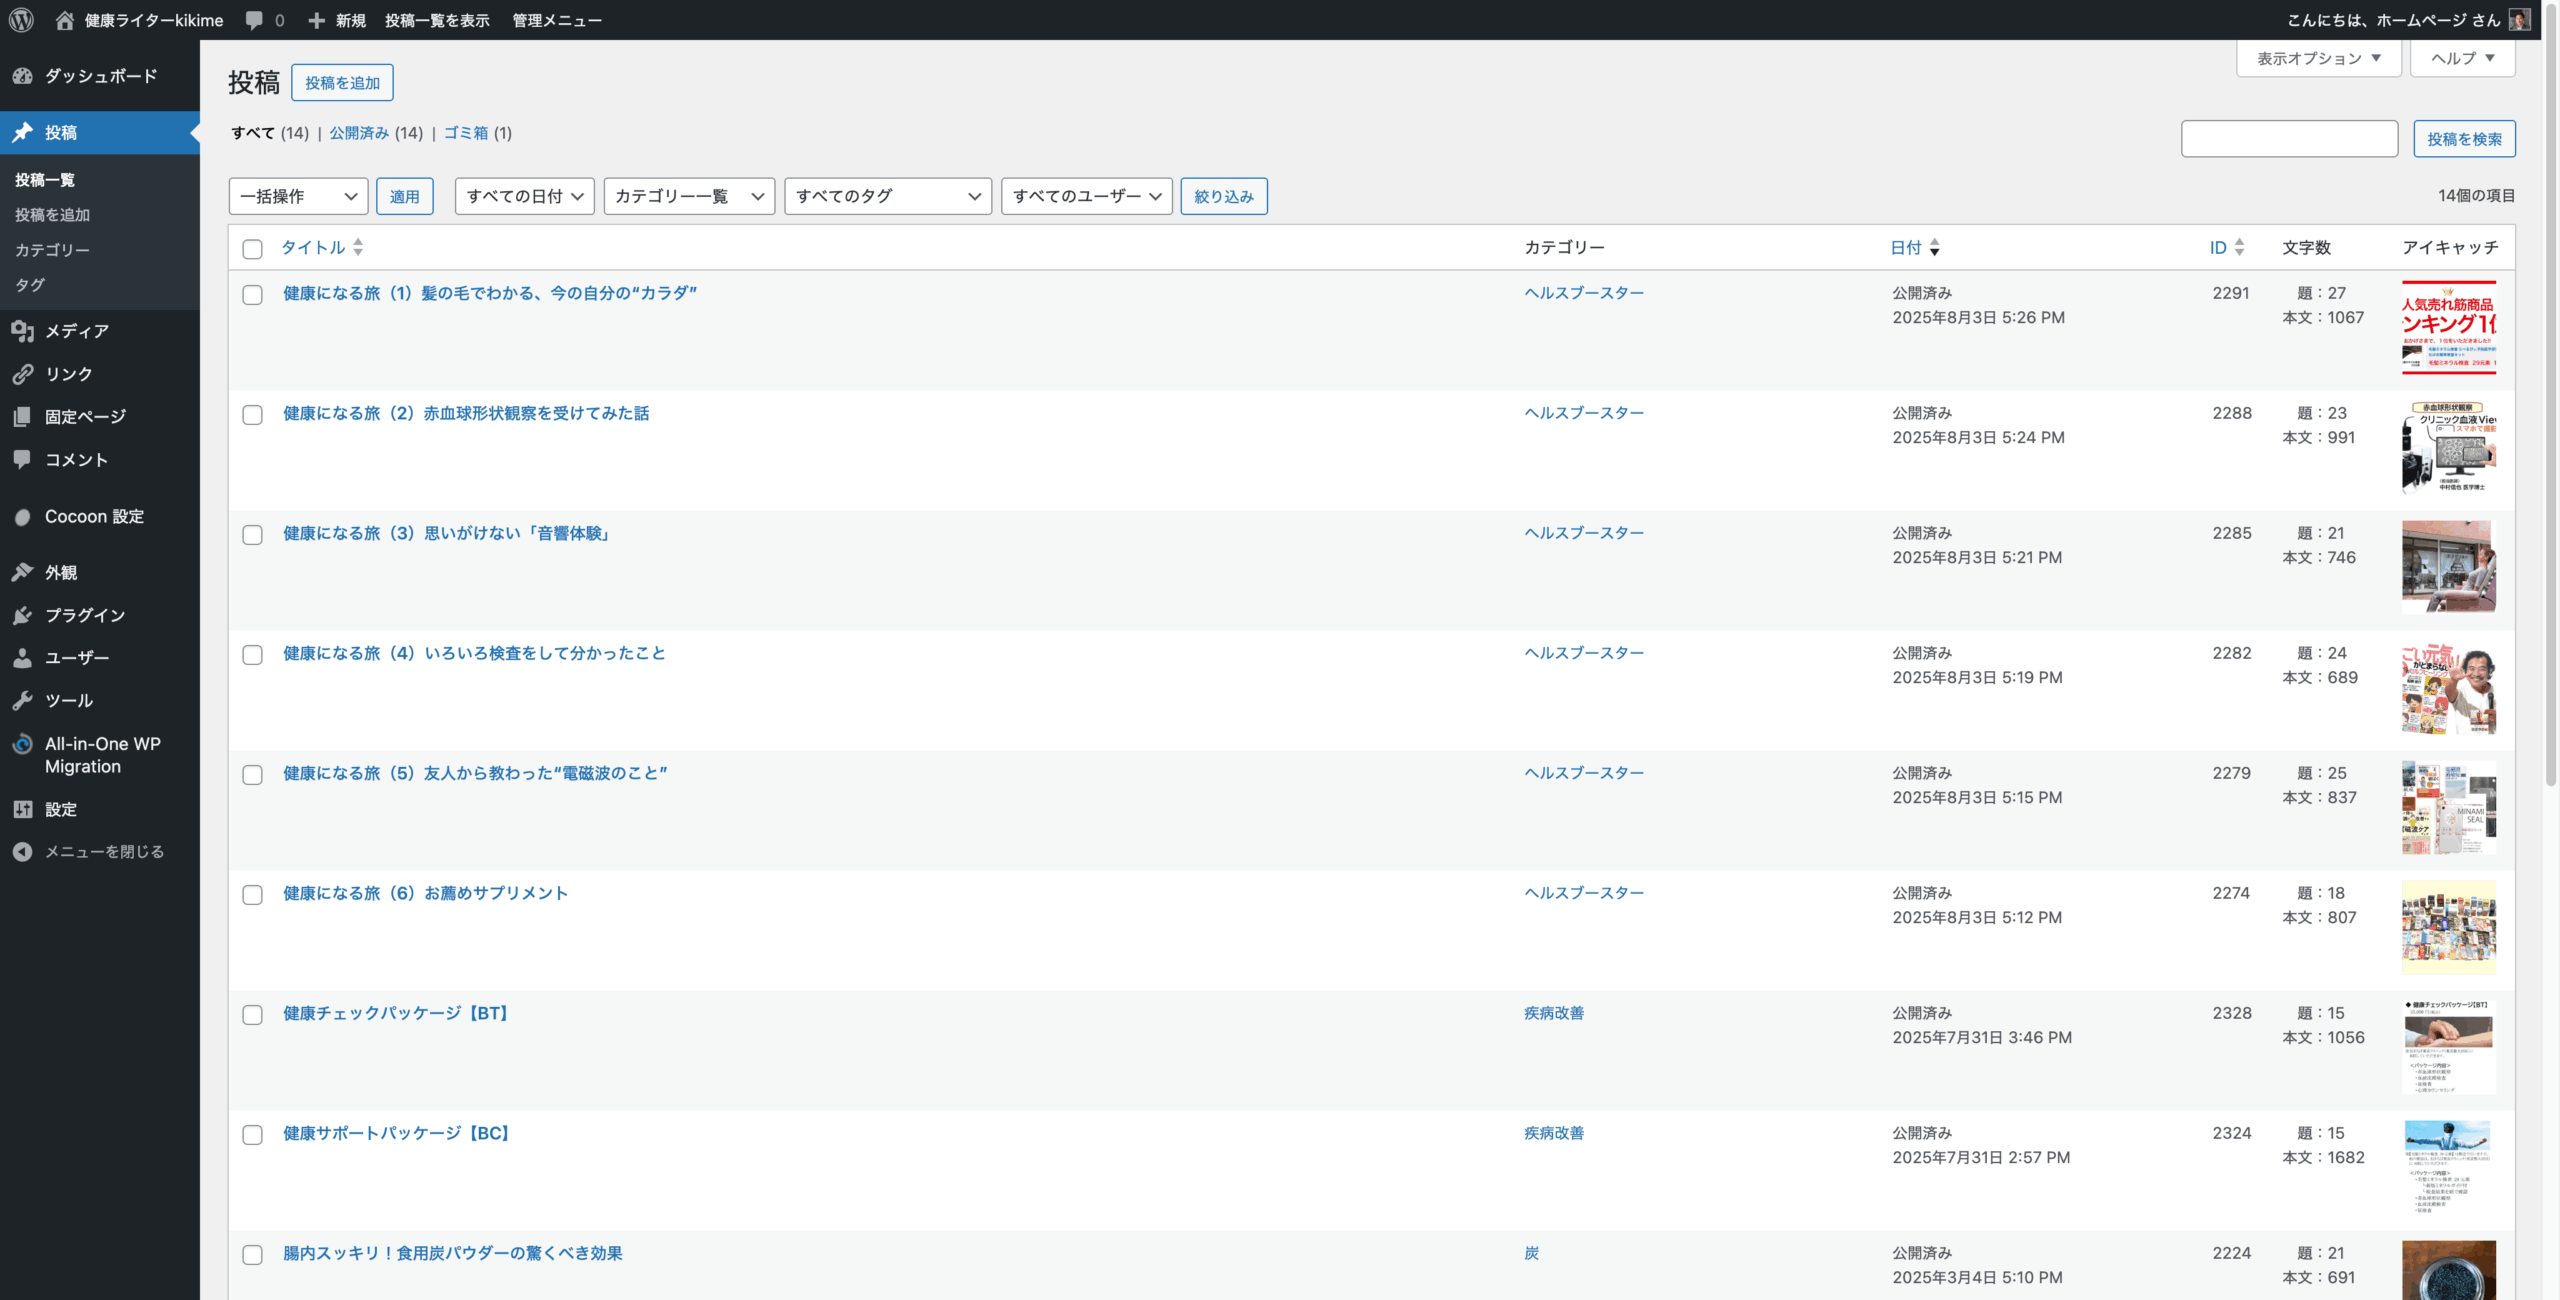Click the Dashboard gauge icon in sidebar
This screenshot has width=2560, height=1300.
click(x=22, y=76)
